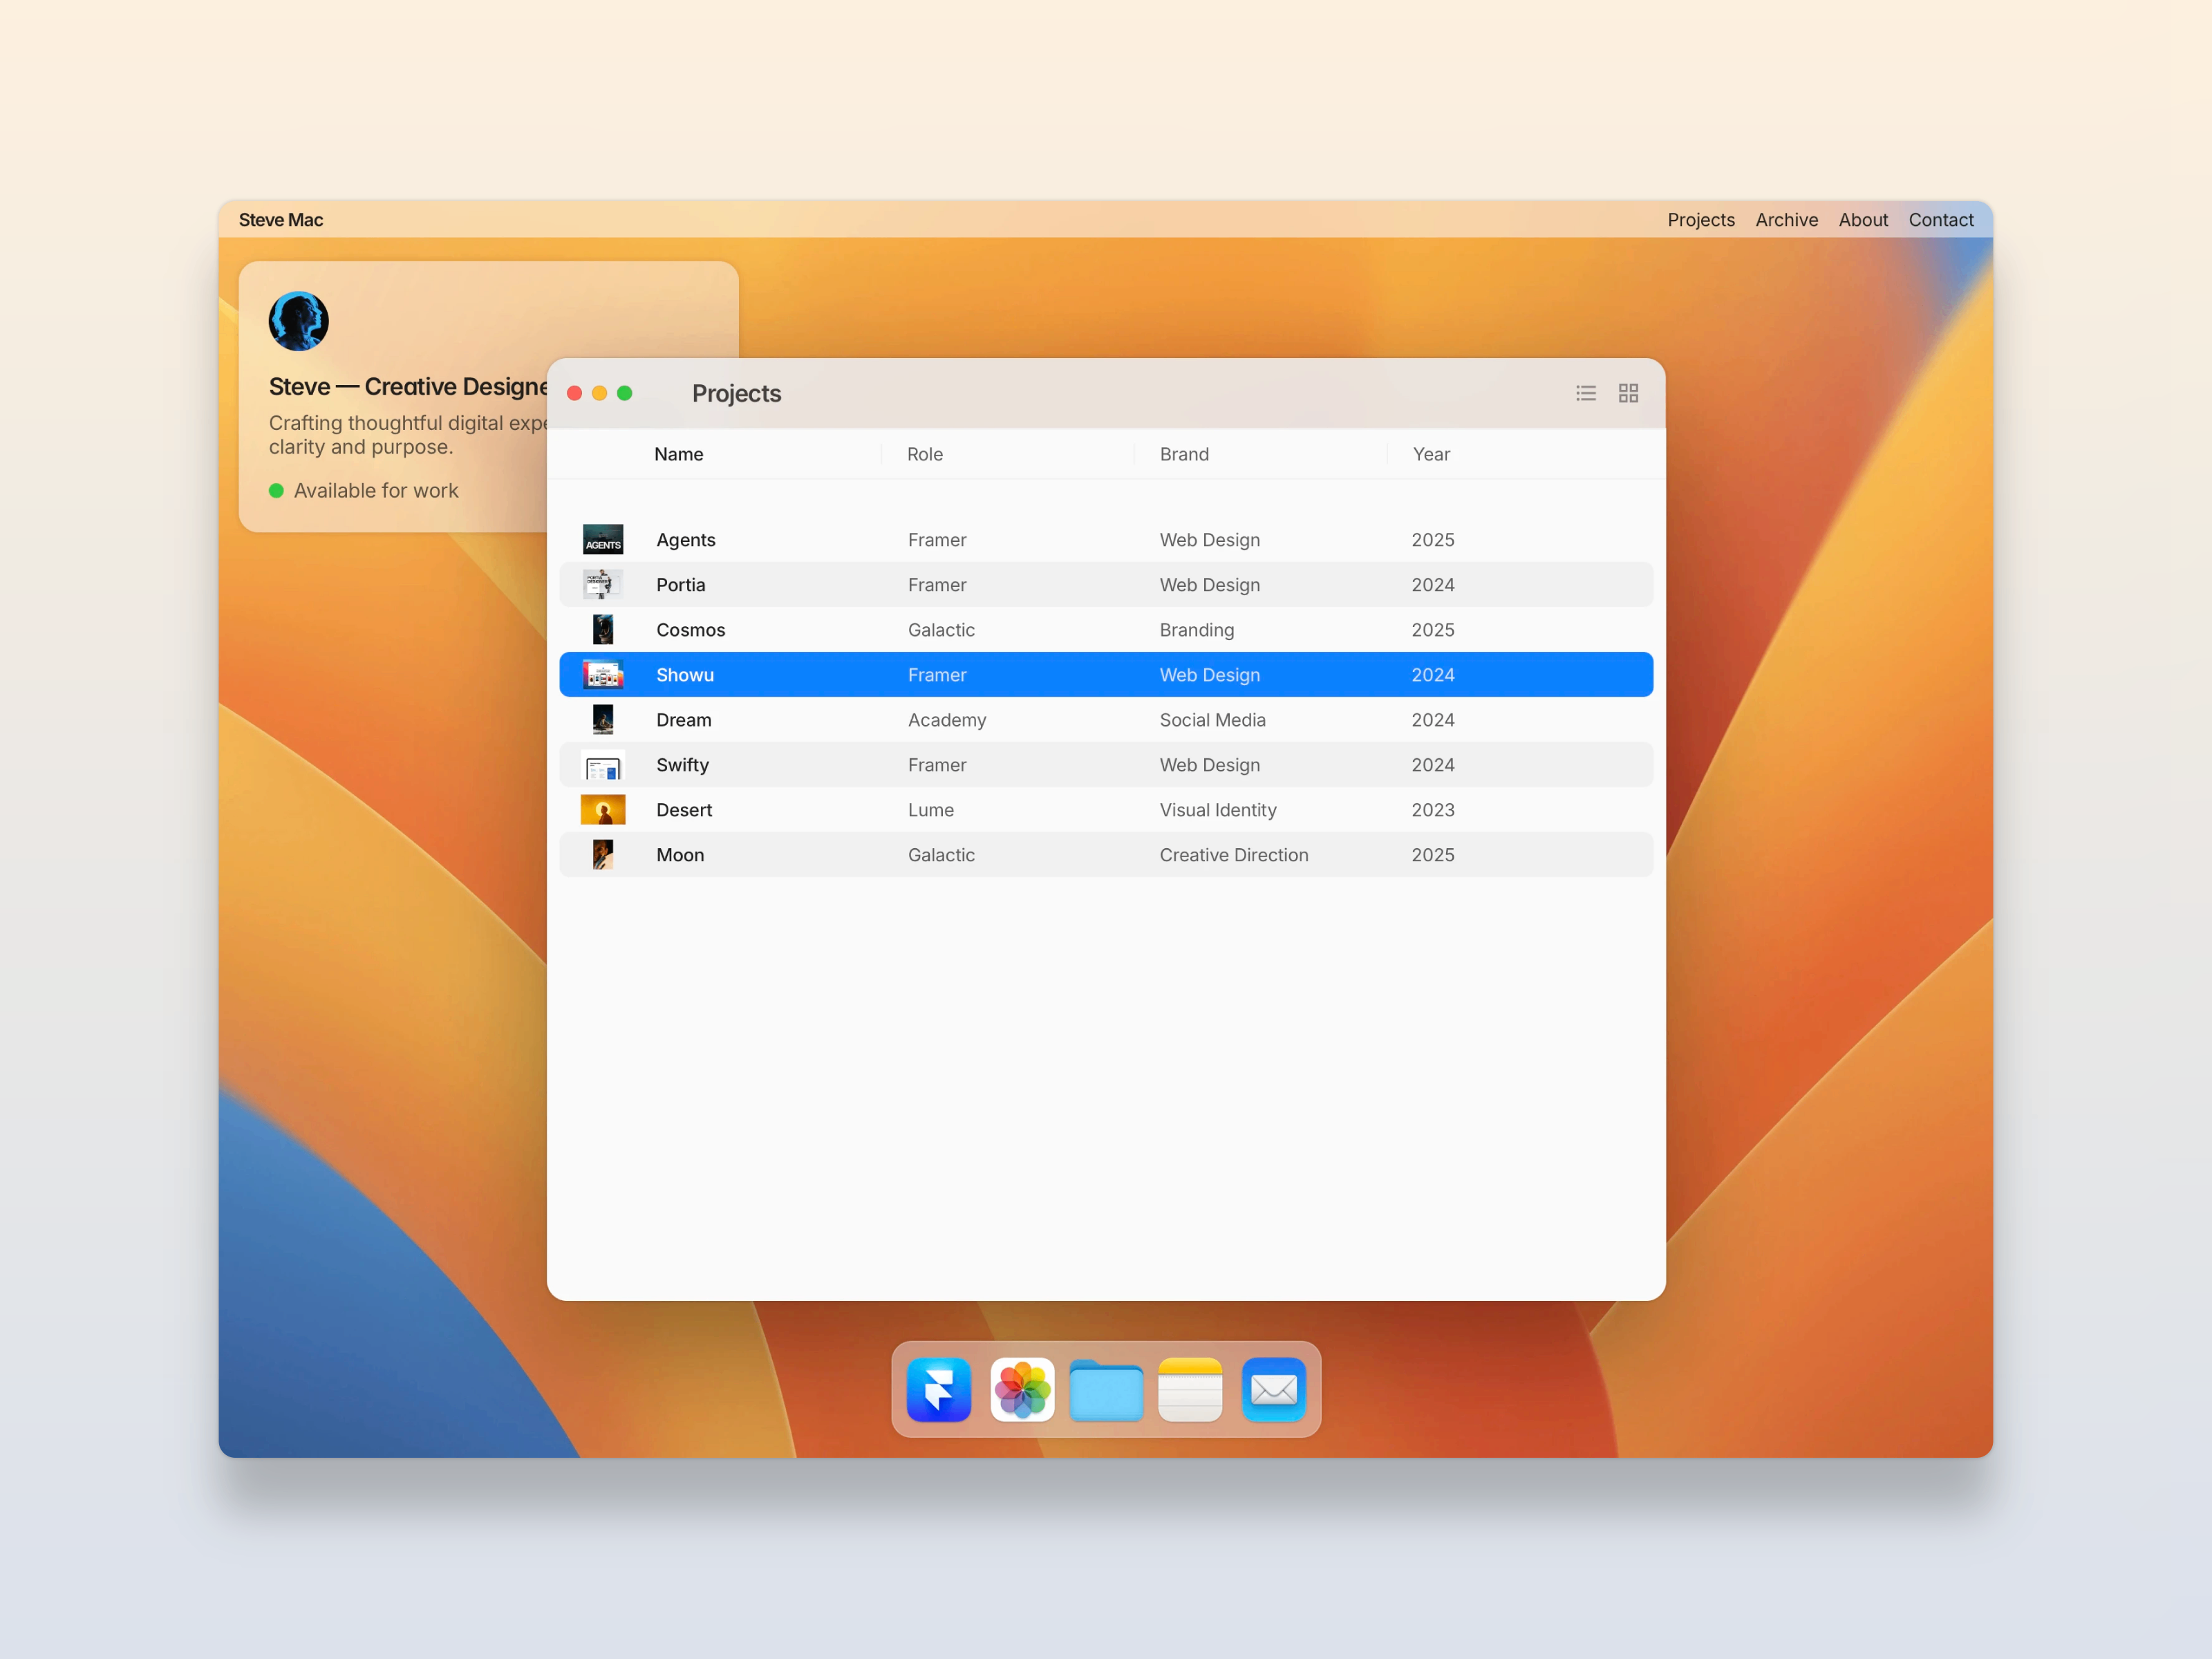Click Academy in the Dream row

[x=947, y=720]
